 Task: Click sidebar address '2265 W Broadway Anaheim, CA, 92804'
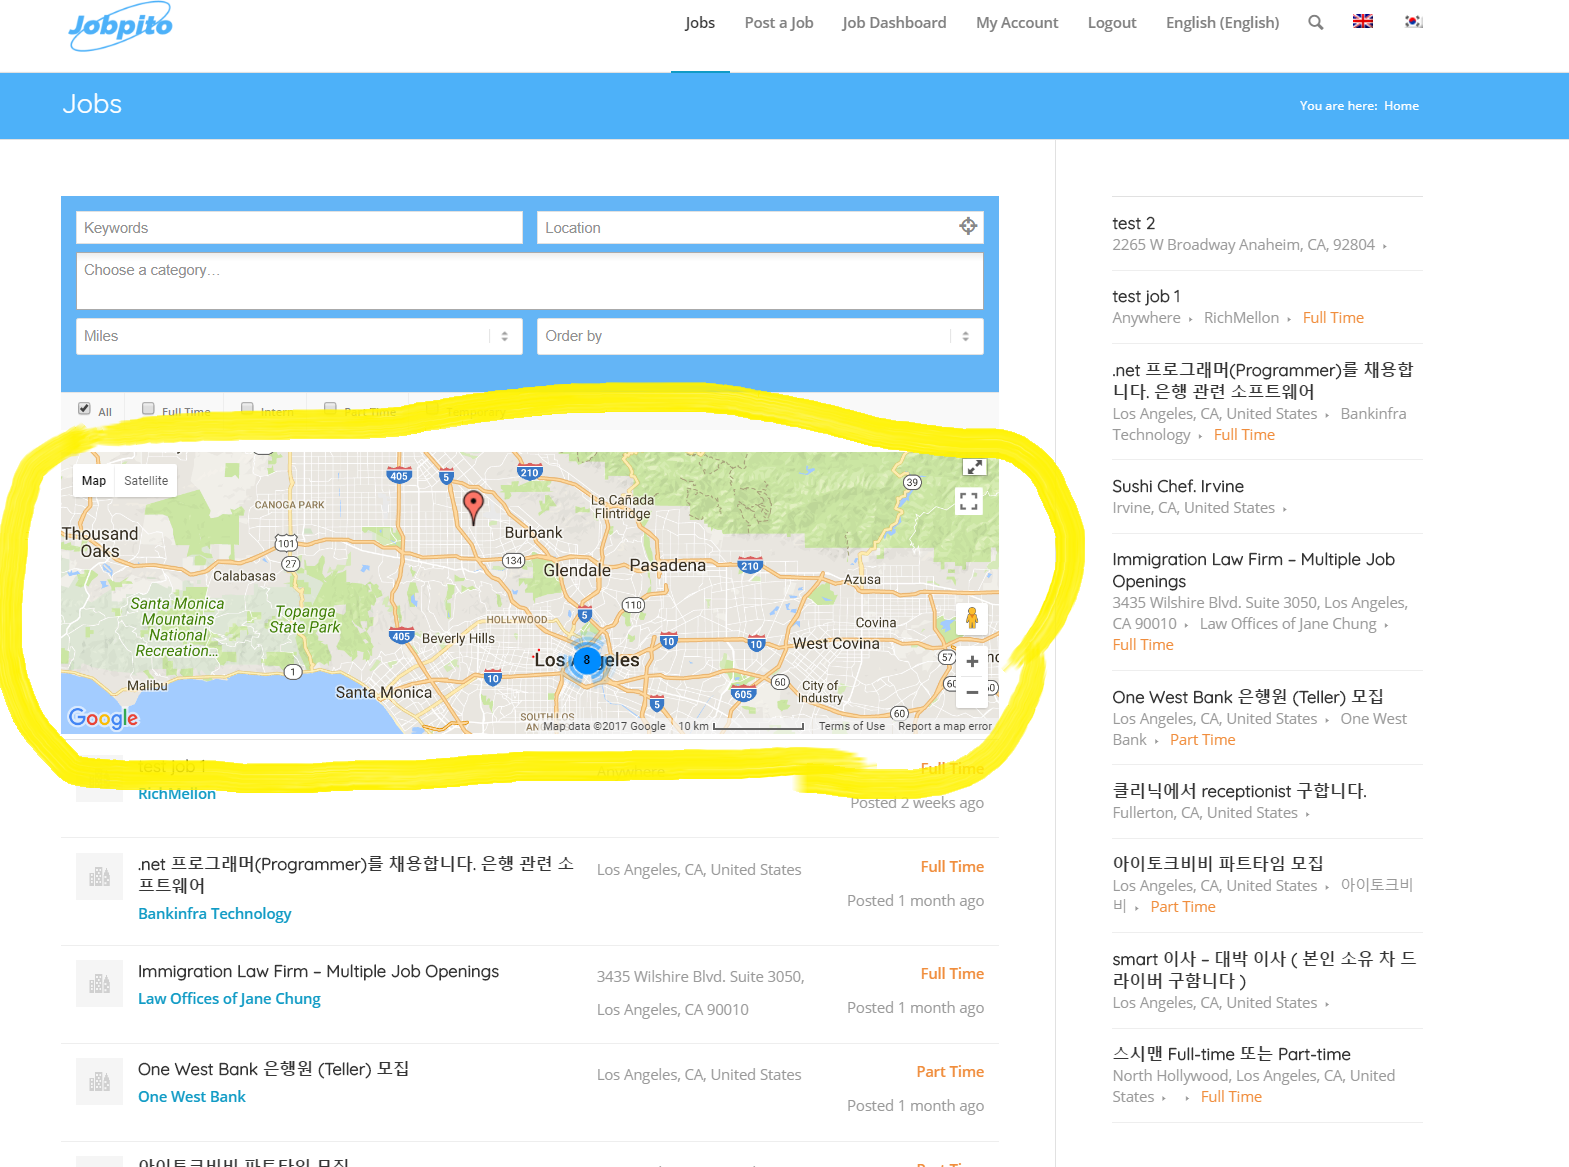tap(1243, 245)
